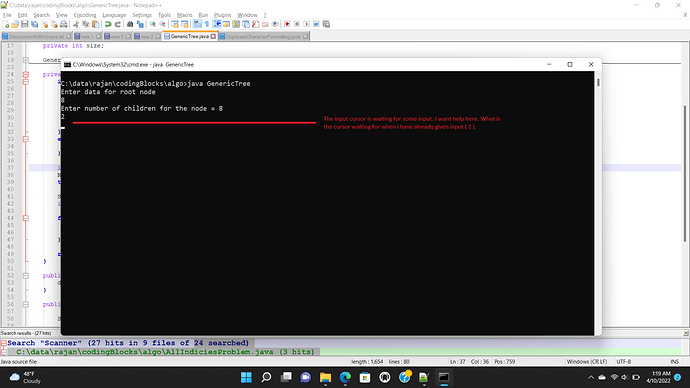Screen dimensions: 690x388
Task: Click UTF-8 encoding in status bar
Action: tap(624, 362)
